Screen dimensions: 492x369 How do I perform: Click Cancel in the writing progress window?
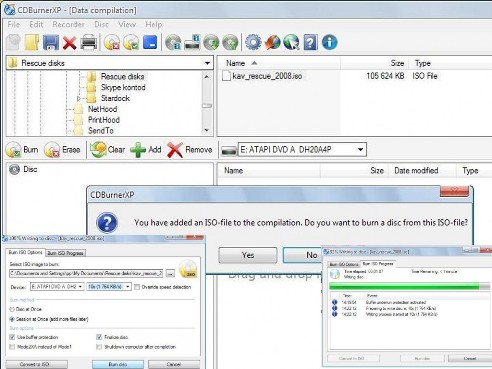[470, 359]
